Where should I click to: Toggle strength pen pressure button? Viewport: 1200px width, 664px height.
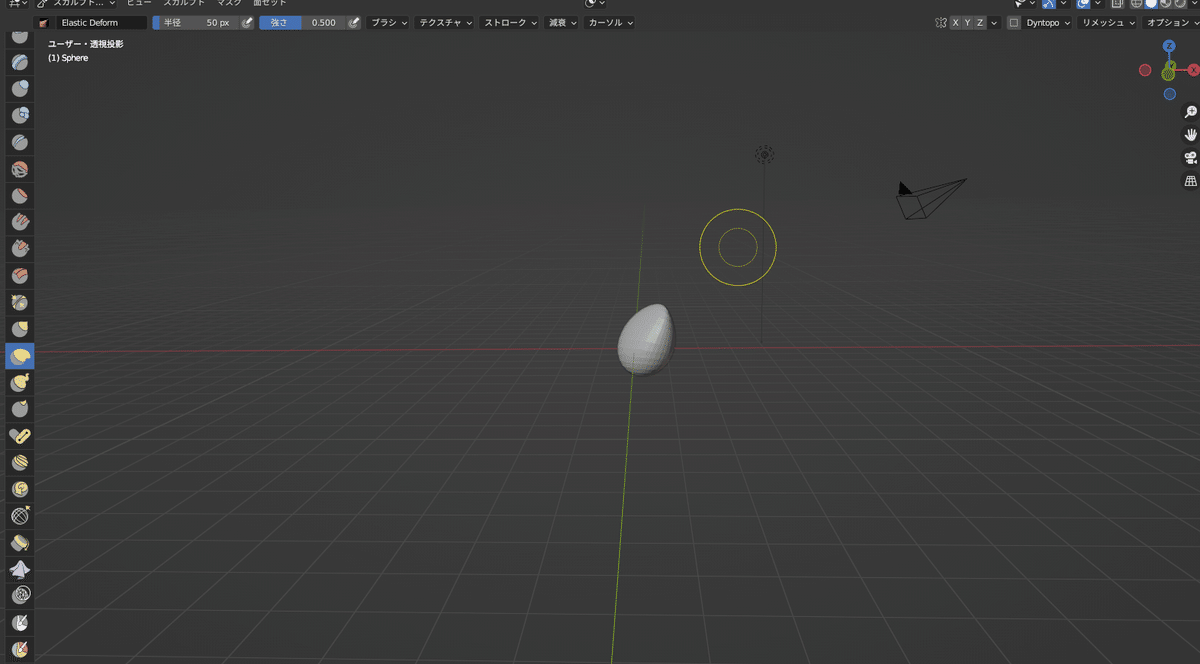pyautogui.click(x=354, y=22)
